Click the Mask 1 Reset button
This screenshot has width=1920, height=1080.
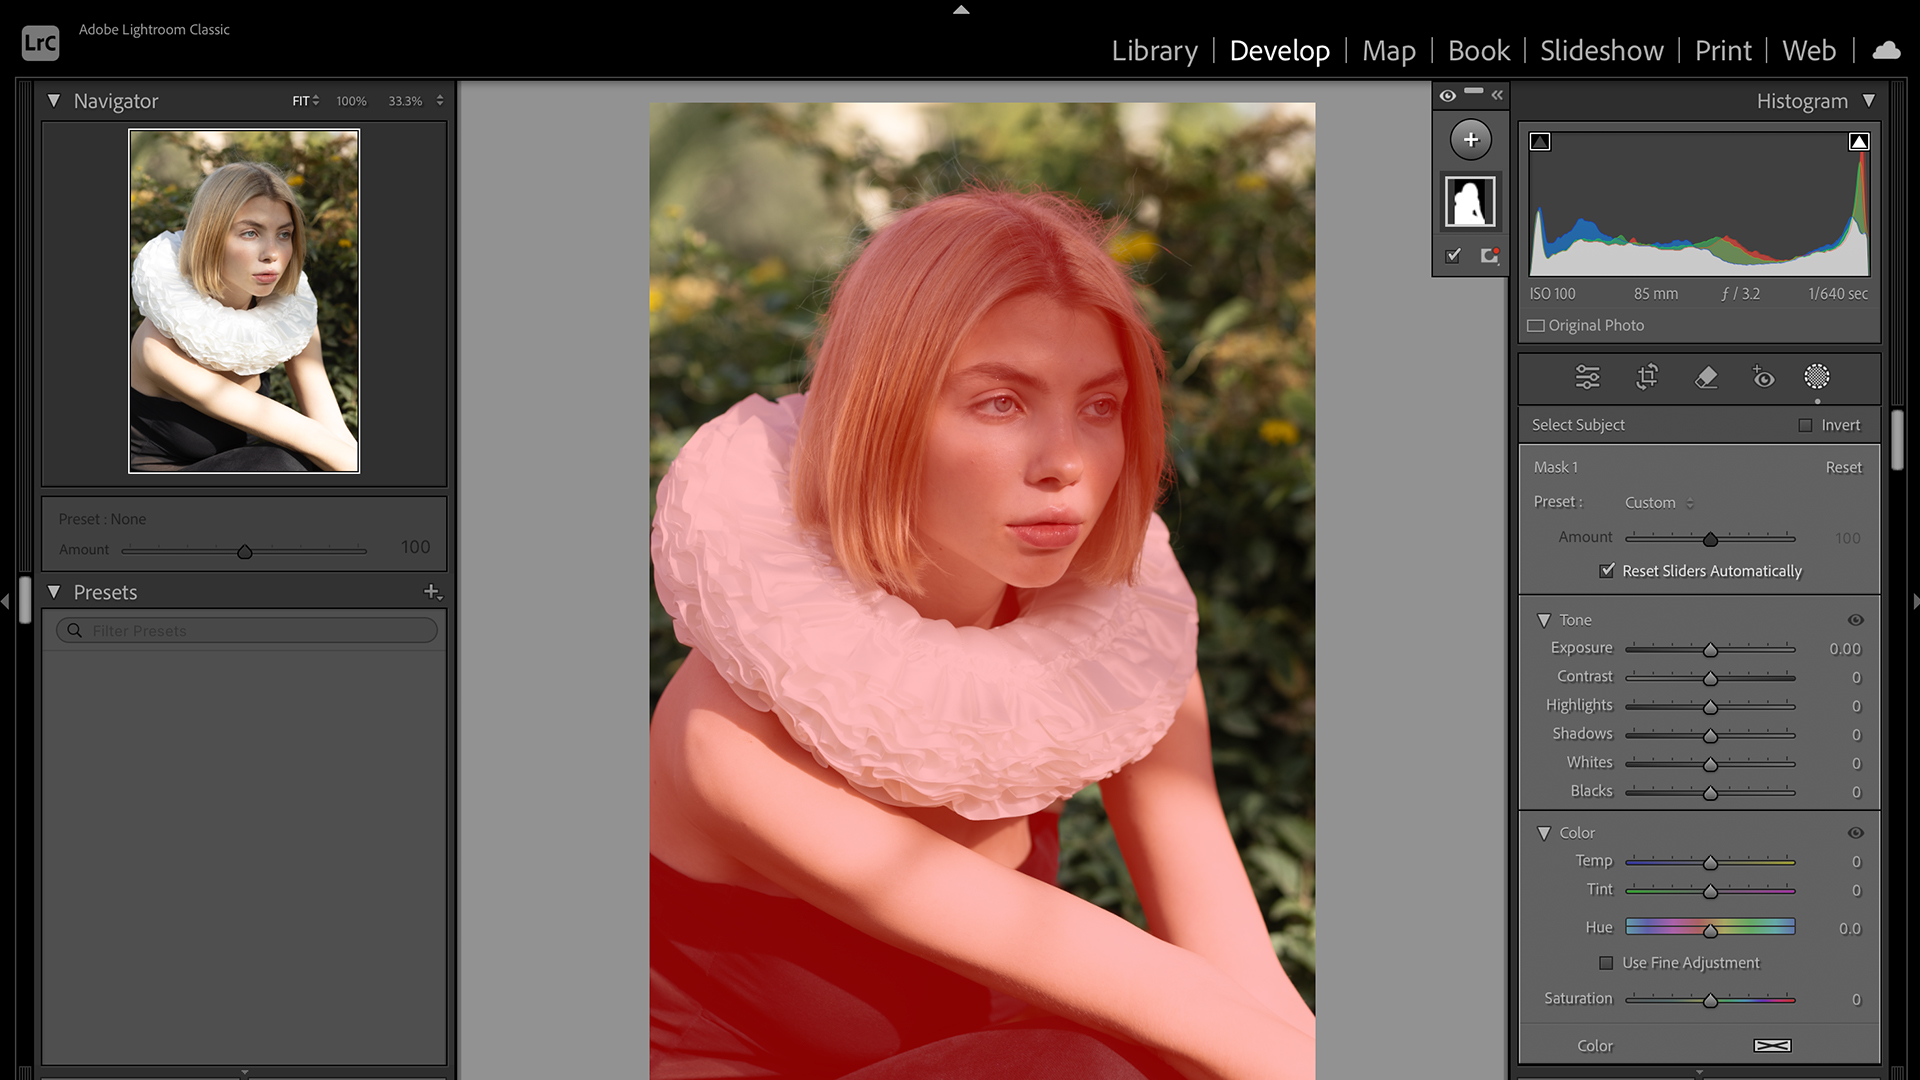pos(1843,467)
